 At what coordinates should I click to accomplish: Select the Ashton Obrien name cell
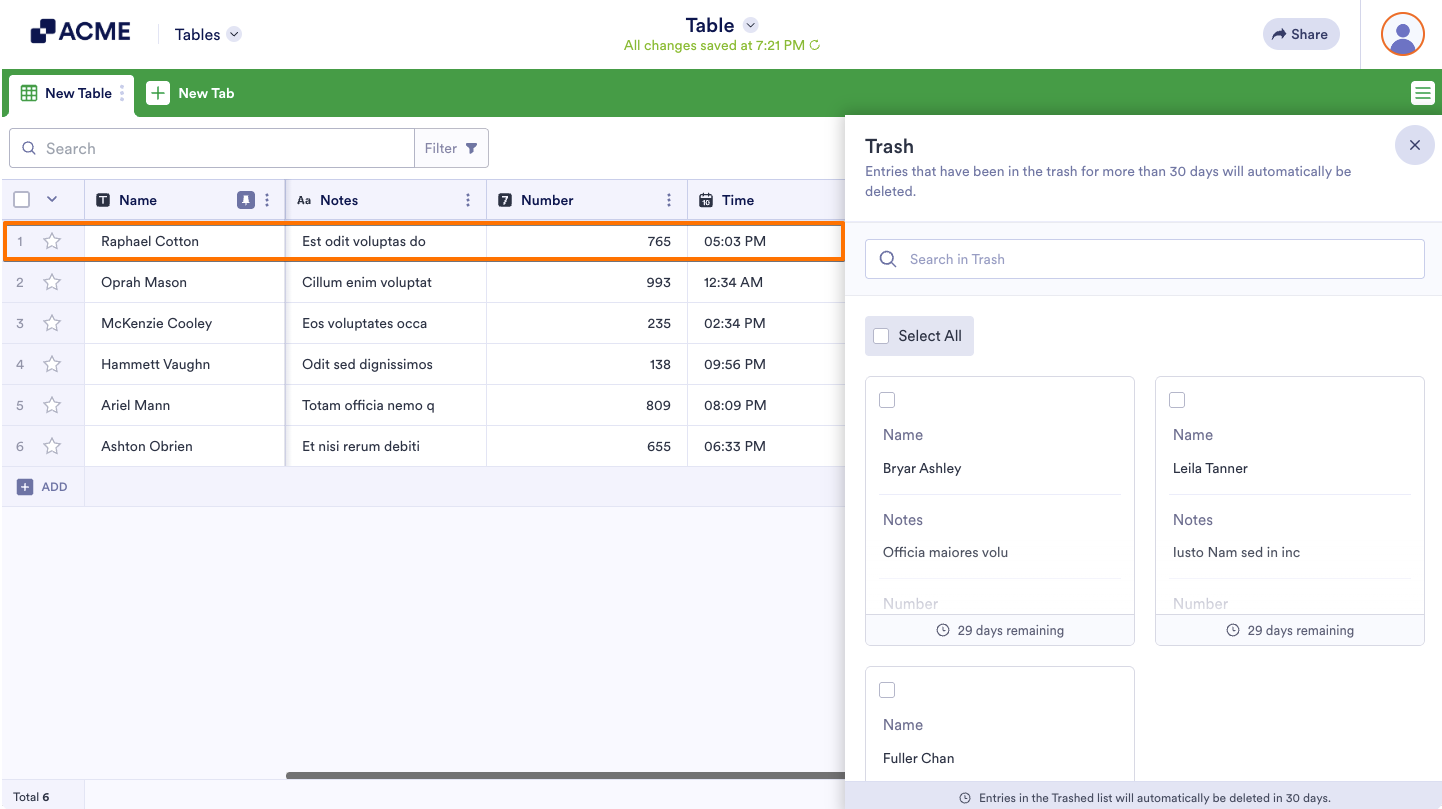[x=185, y=446]
